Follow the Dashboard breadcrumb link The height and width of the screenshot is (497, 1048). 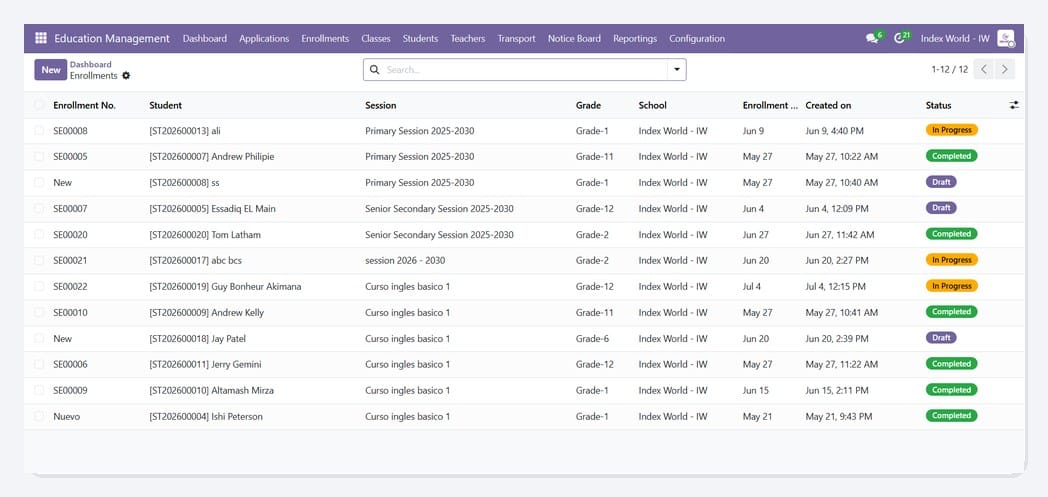pyautogui.click(x=90, y=64)
